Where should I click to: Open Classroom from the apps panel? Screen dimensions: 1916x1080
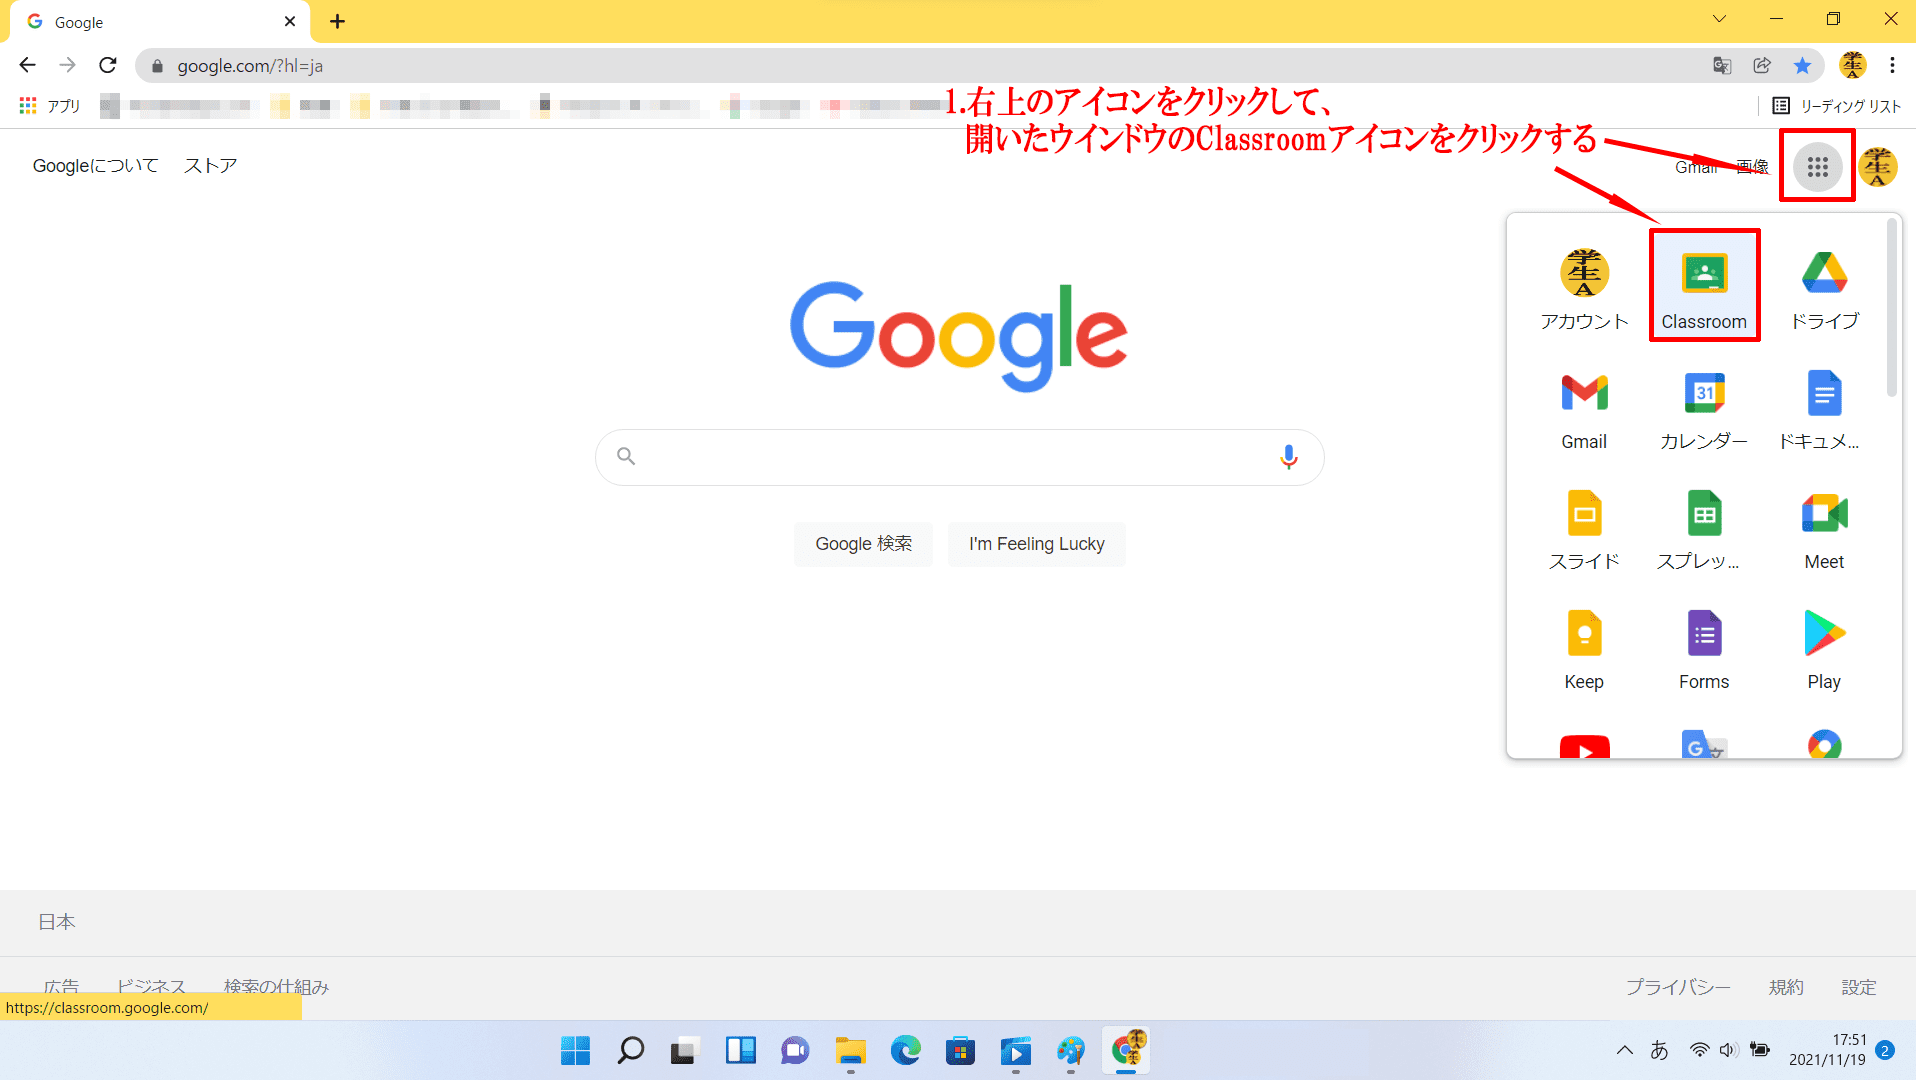pos(1704,286)
